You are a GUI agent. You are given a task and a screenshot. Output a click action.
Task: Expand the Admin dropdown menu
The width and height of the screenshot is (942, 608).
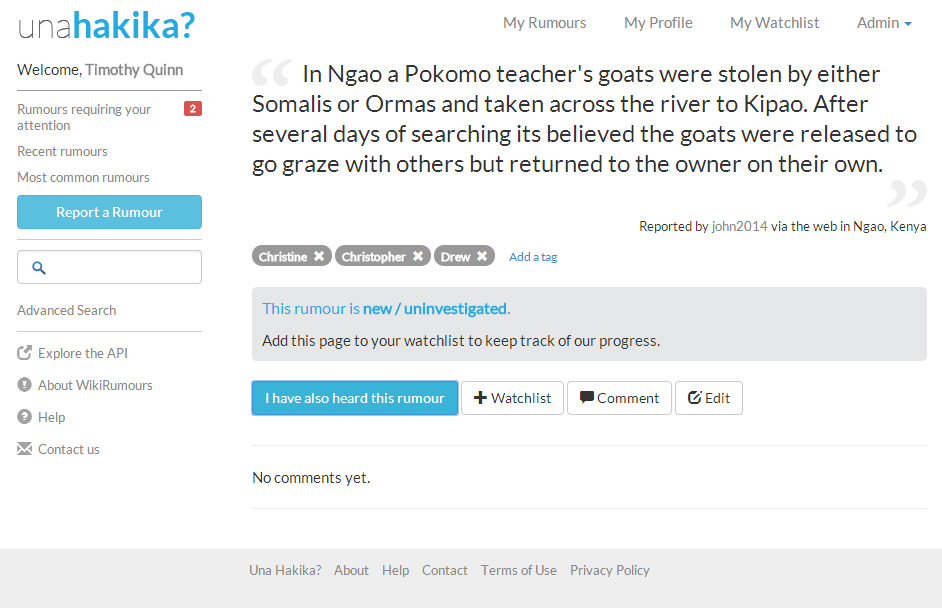884,23
